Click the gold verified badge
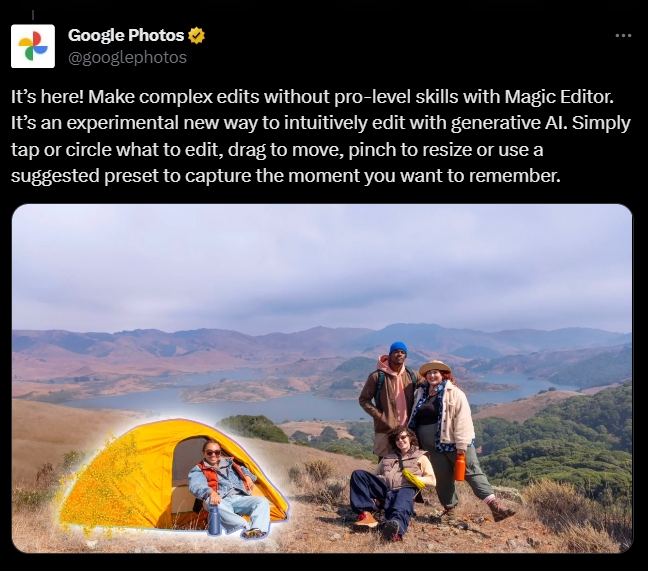Screen dimensions: 648x571 (196, 36)
